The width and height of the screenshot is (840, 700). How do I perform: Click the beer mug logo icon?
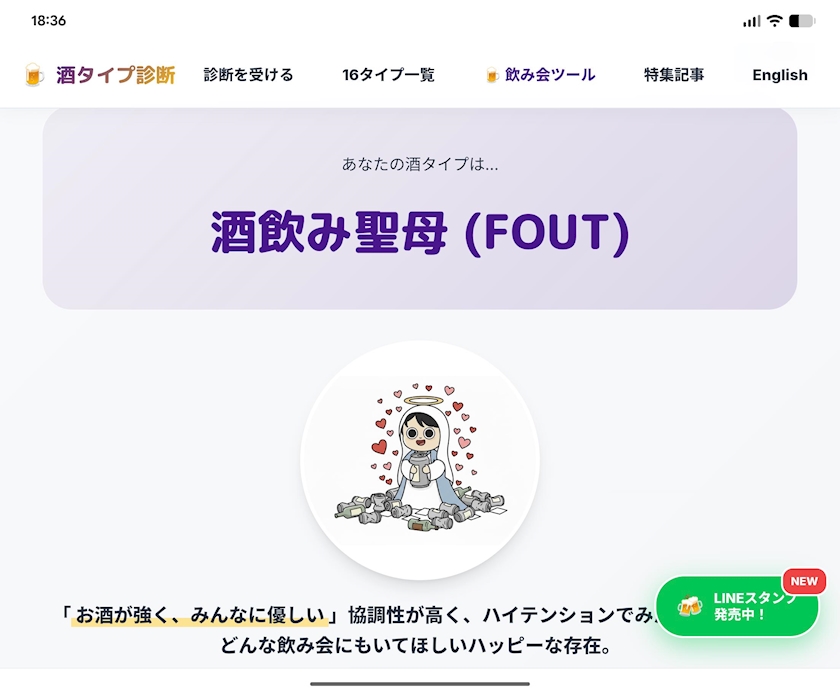click(34, 74)
